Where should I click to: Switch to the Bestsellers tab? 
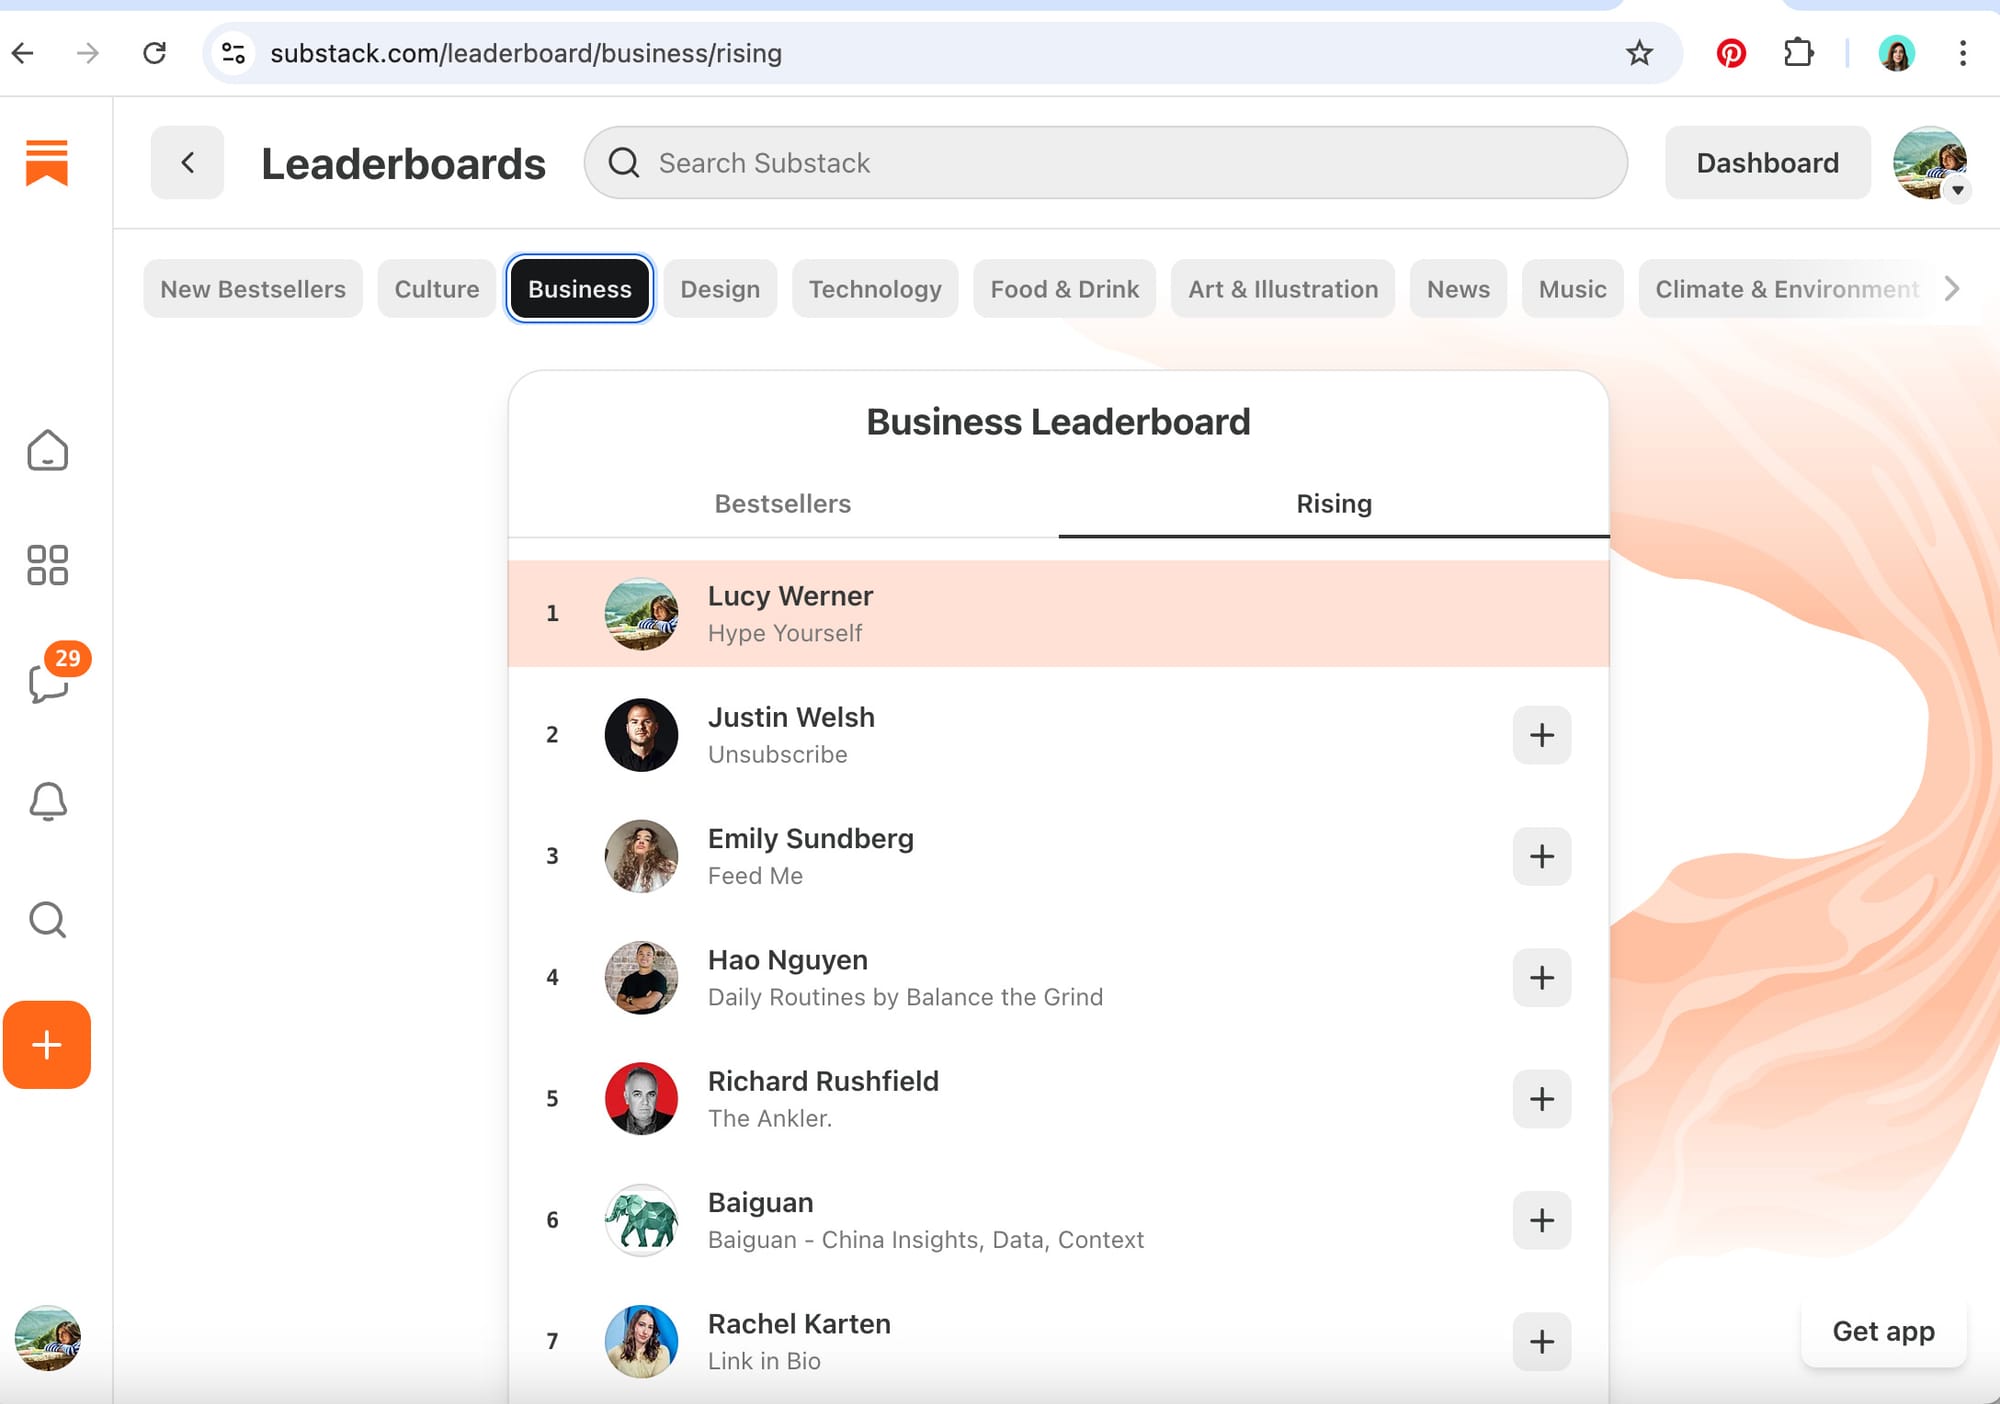point(782,504)
